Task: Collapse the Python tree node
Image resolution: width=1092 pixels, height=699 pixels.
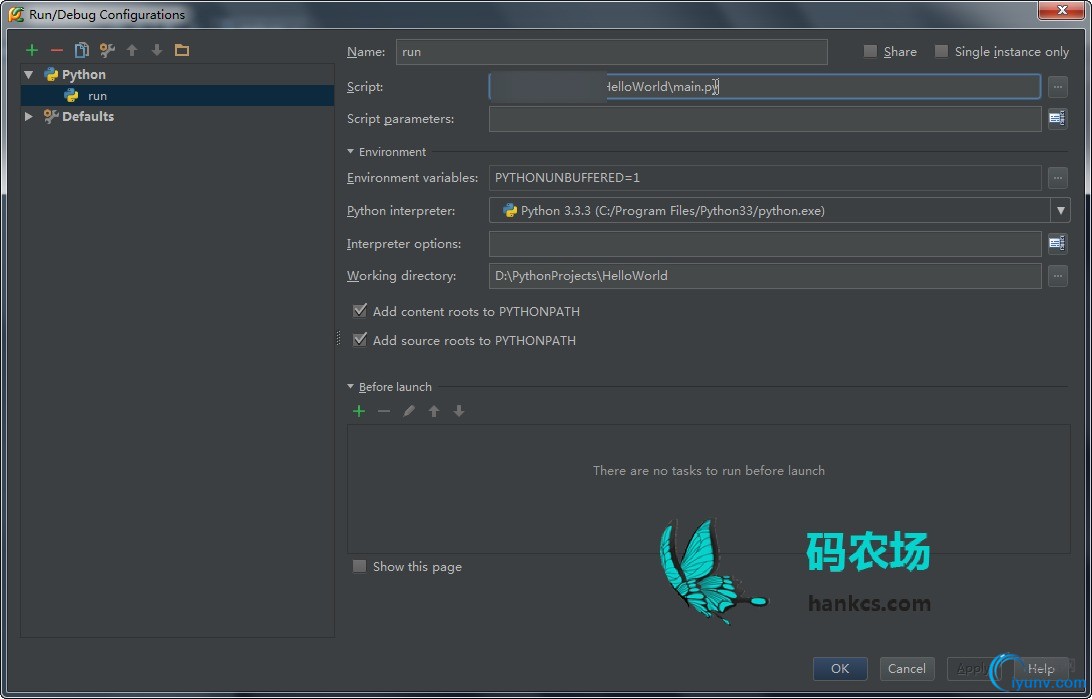Action: [x=29, y=74]
